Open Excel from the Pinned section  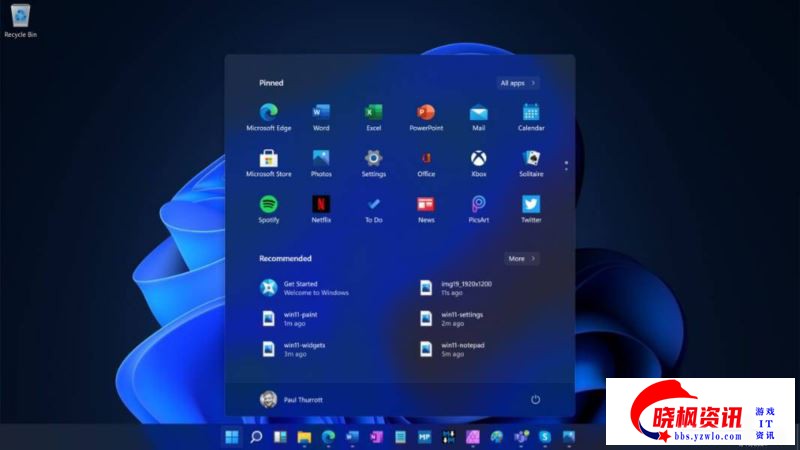click(x=374, y=113)
